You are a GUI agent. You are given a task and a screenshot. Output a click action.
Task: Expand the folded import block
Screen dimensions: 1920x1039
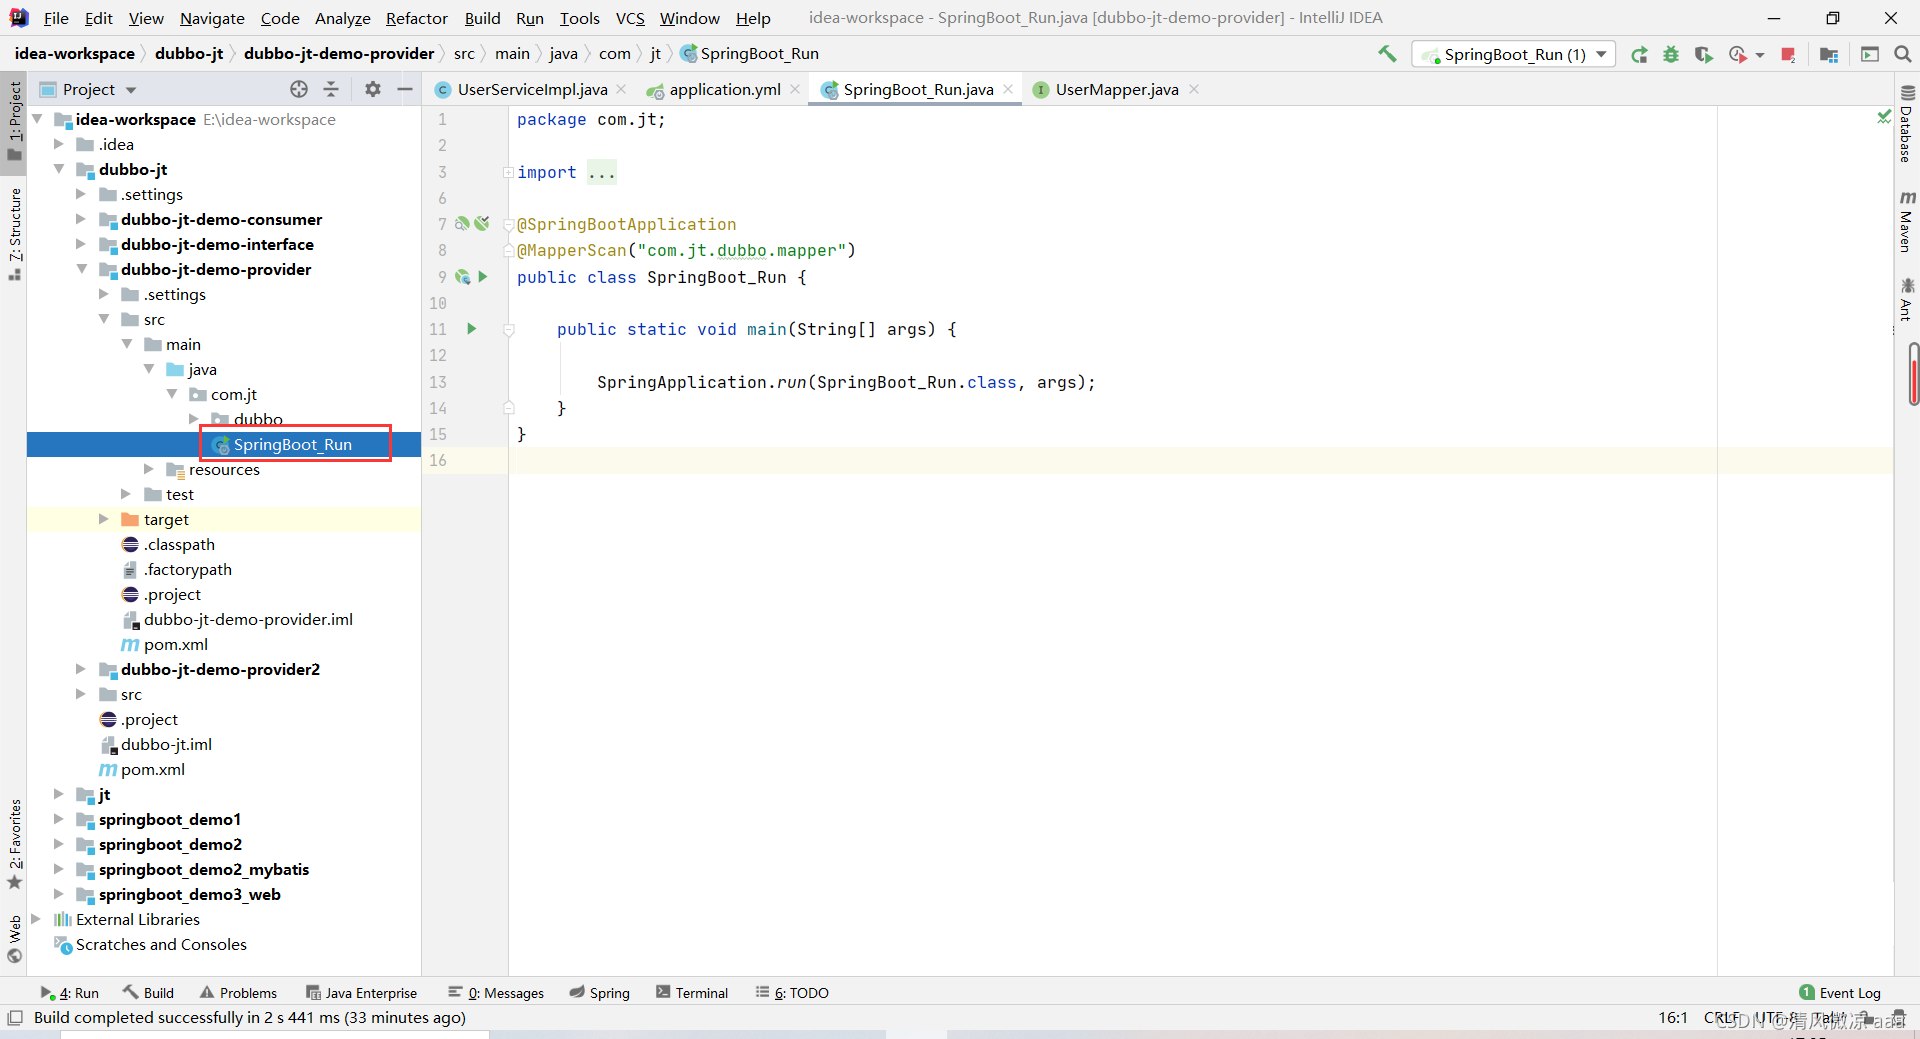(x=508, y=172)
